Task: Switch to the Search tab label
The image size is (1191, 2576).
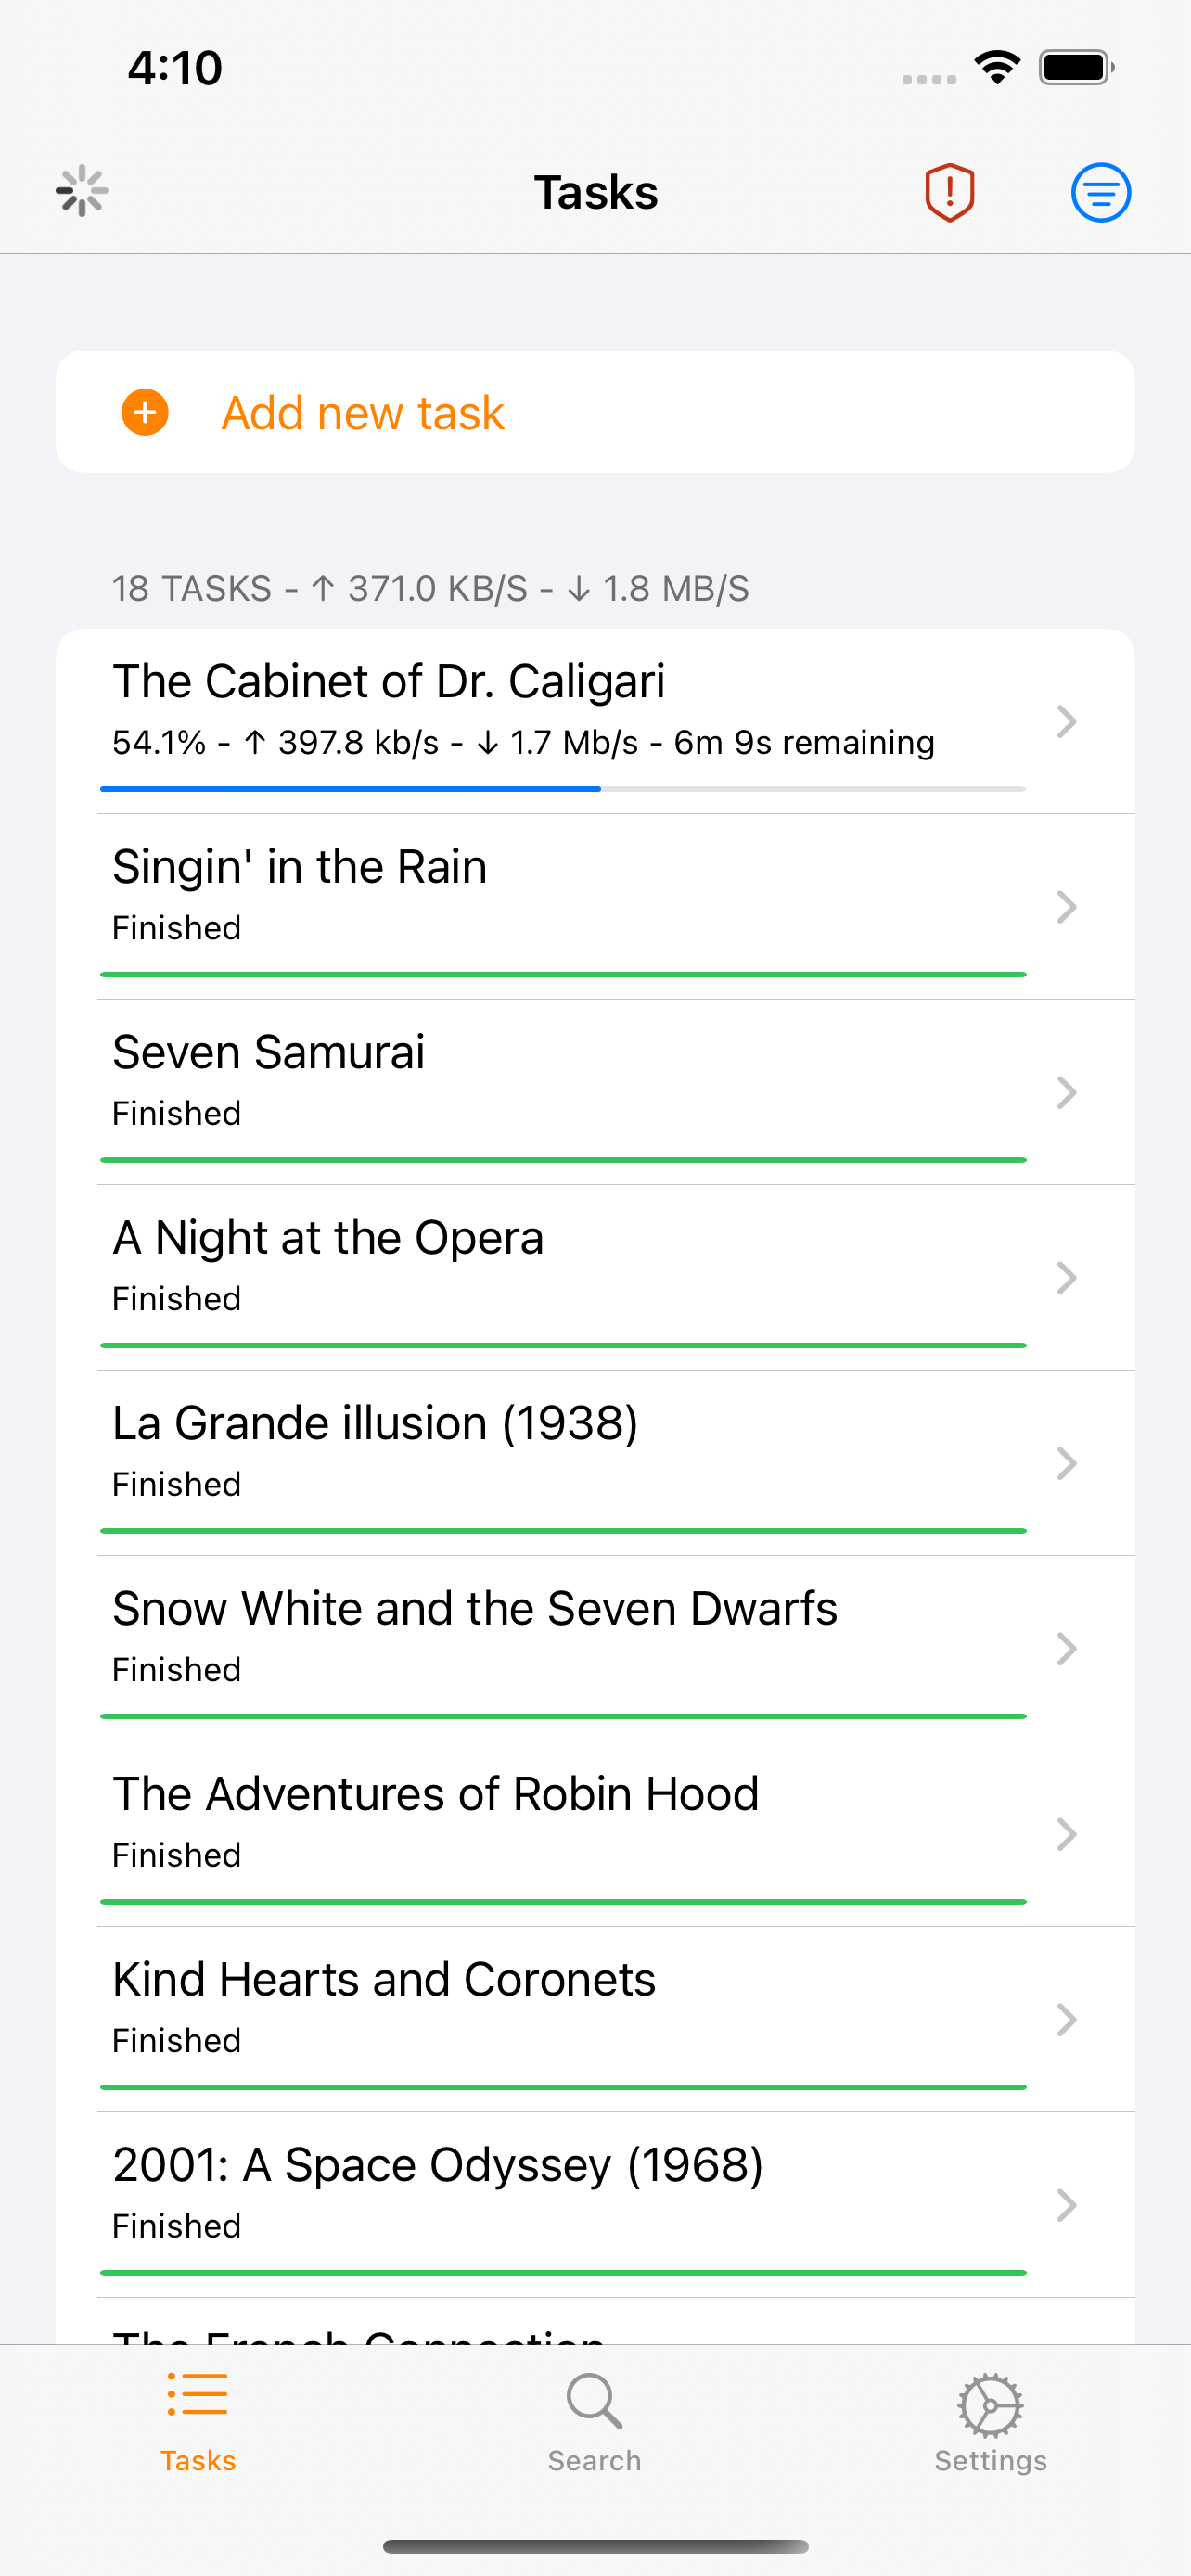Action: [x=594, y=2460]
